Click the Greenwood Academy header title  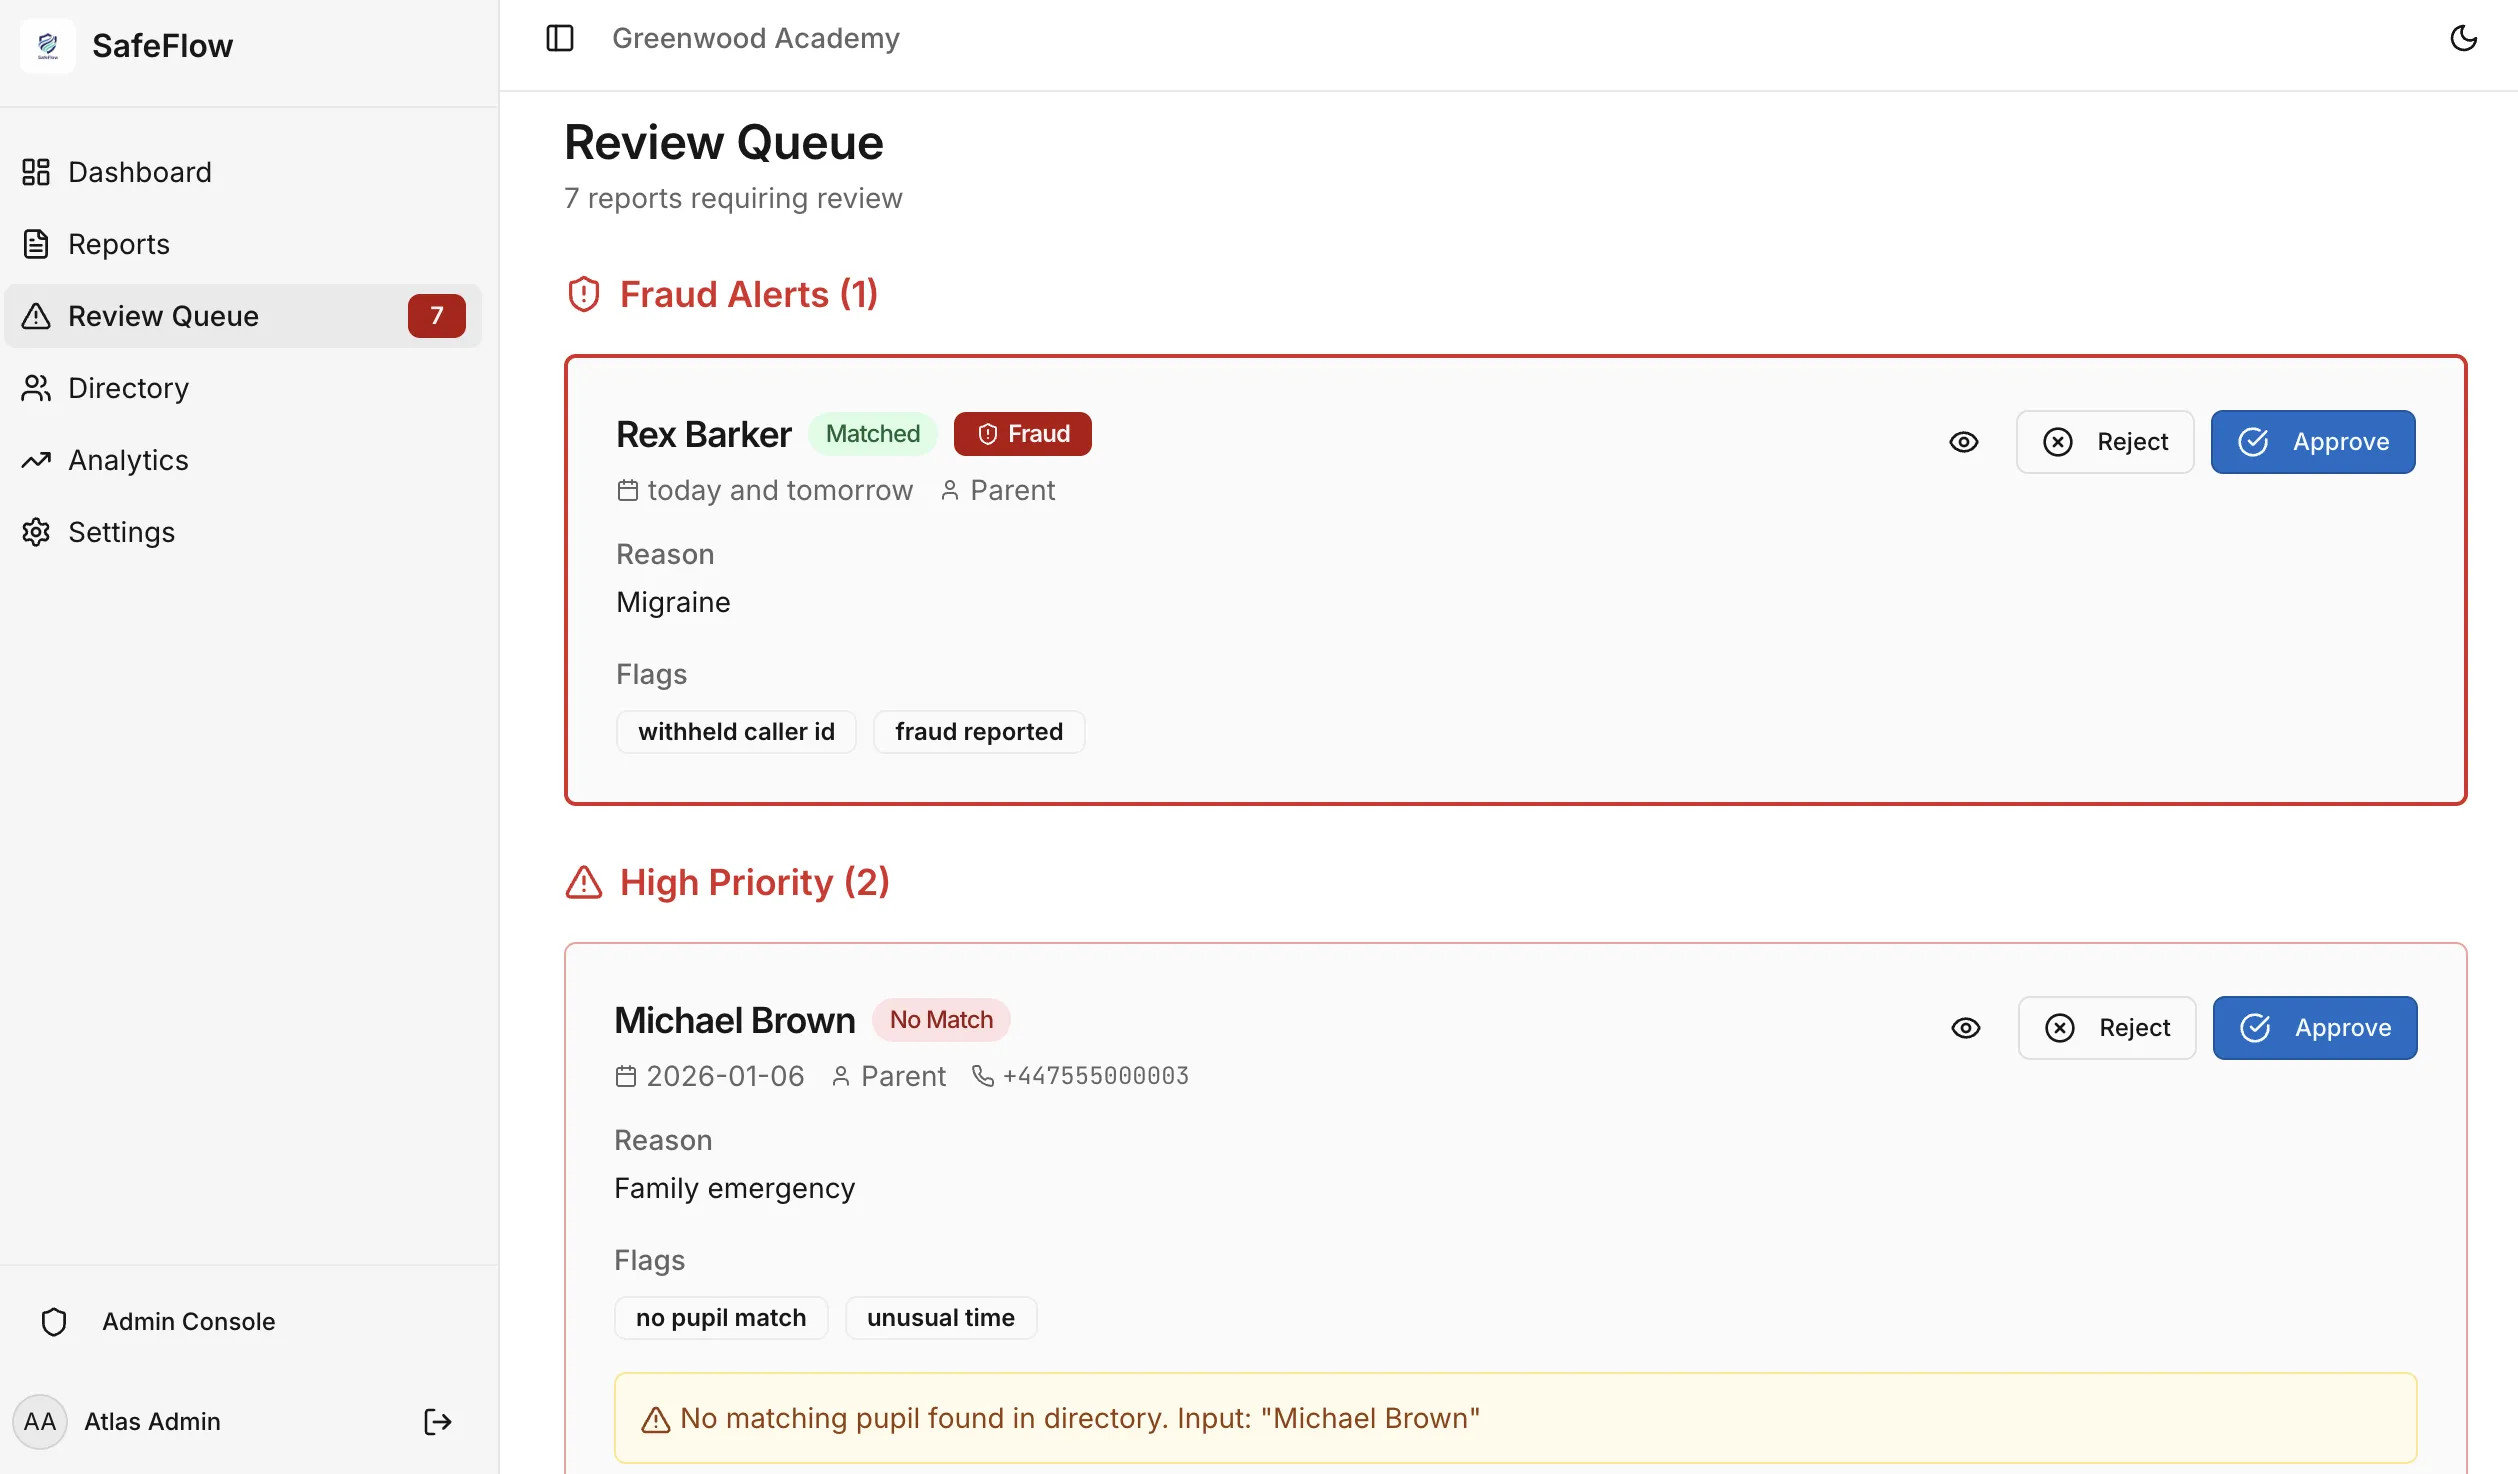(x=756, y=38)
